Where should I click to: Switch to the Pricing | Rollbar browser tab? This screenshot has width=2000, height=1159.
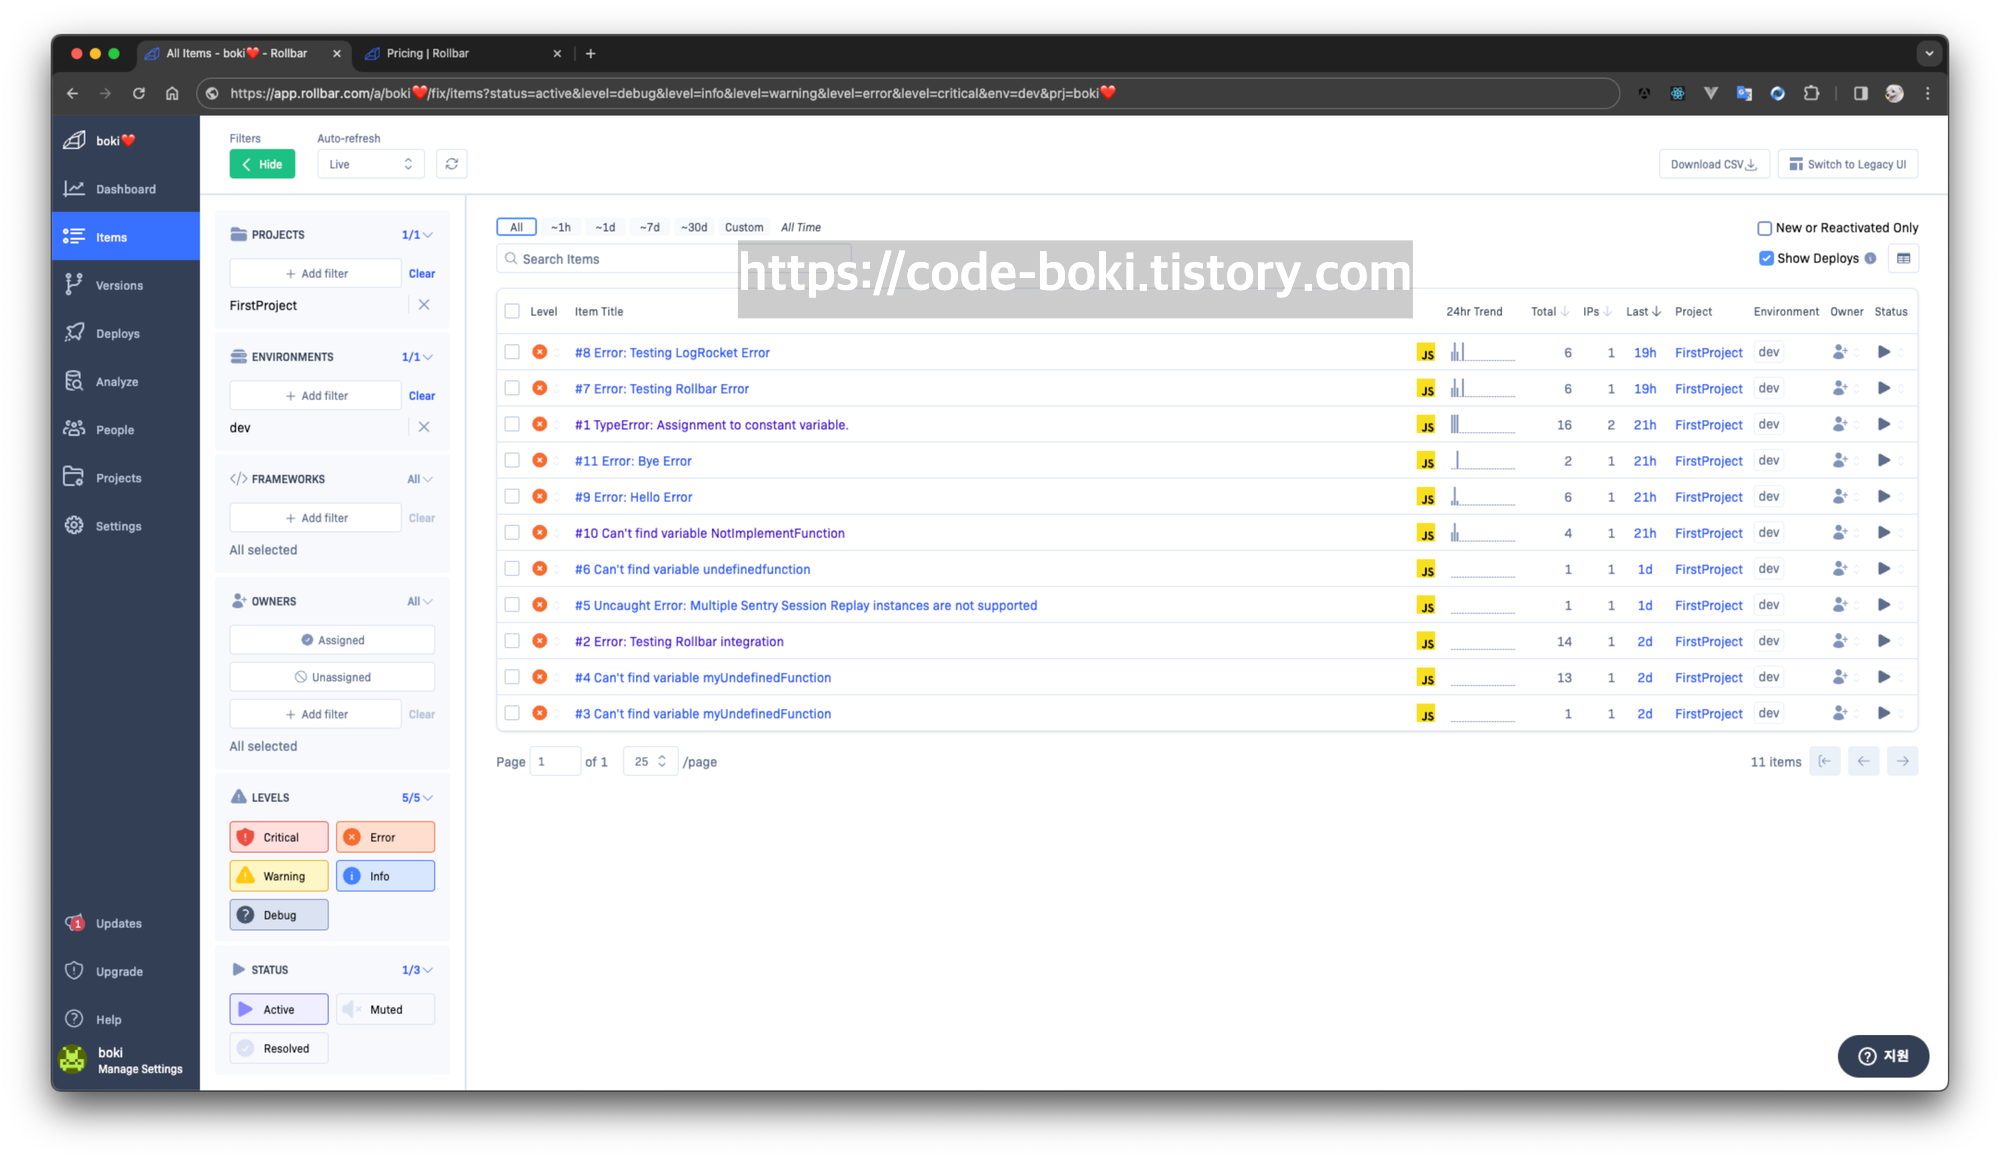point(428,53)
